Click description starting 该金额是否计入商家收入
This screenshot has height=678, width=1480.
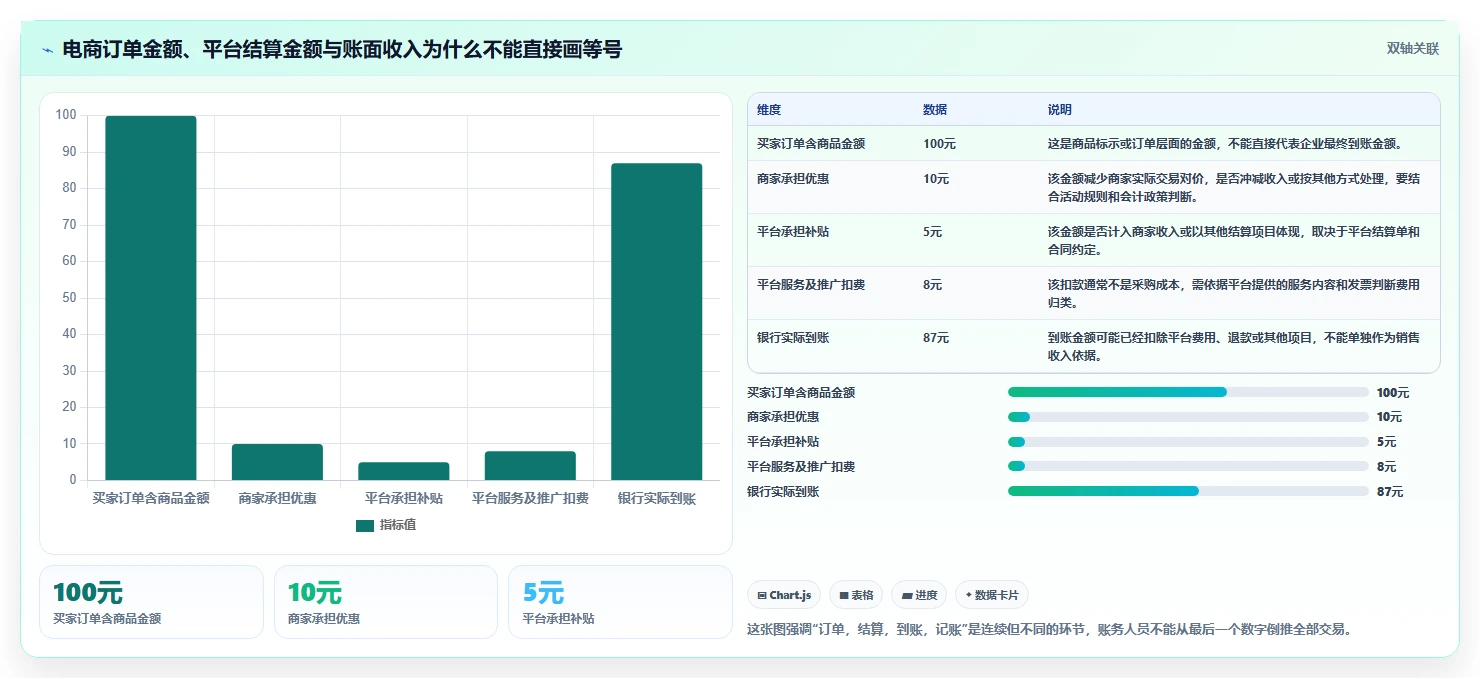click(1234, 240)
